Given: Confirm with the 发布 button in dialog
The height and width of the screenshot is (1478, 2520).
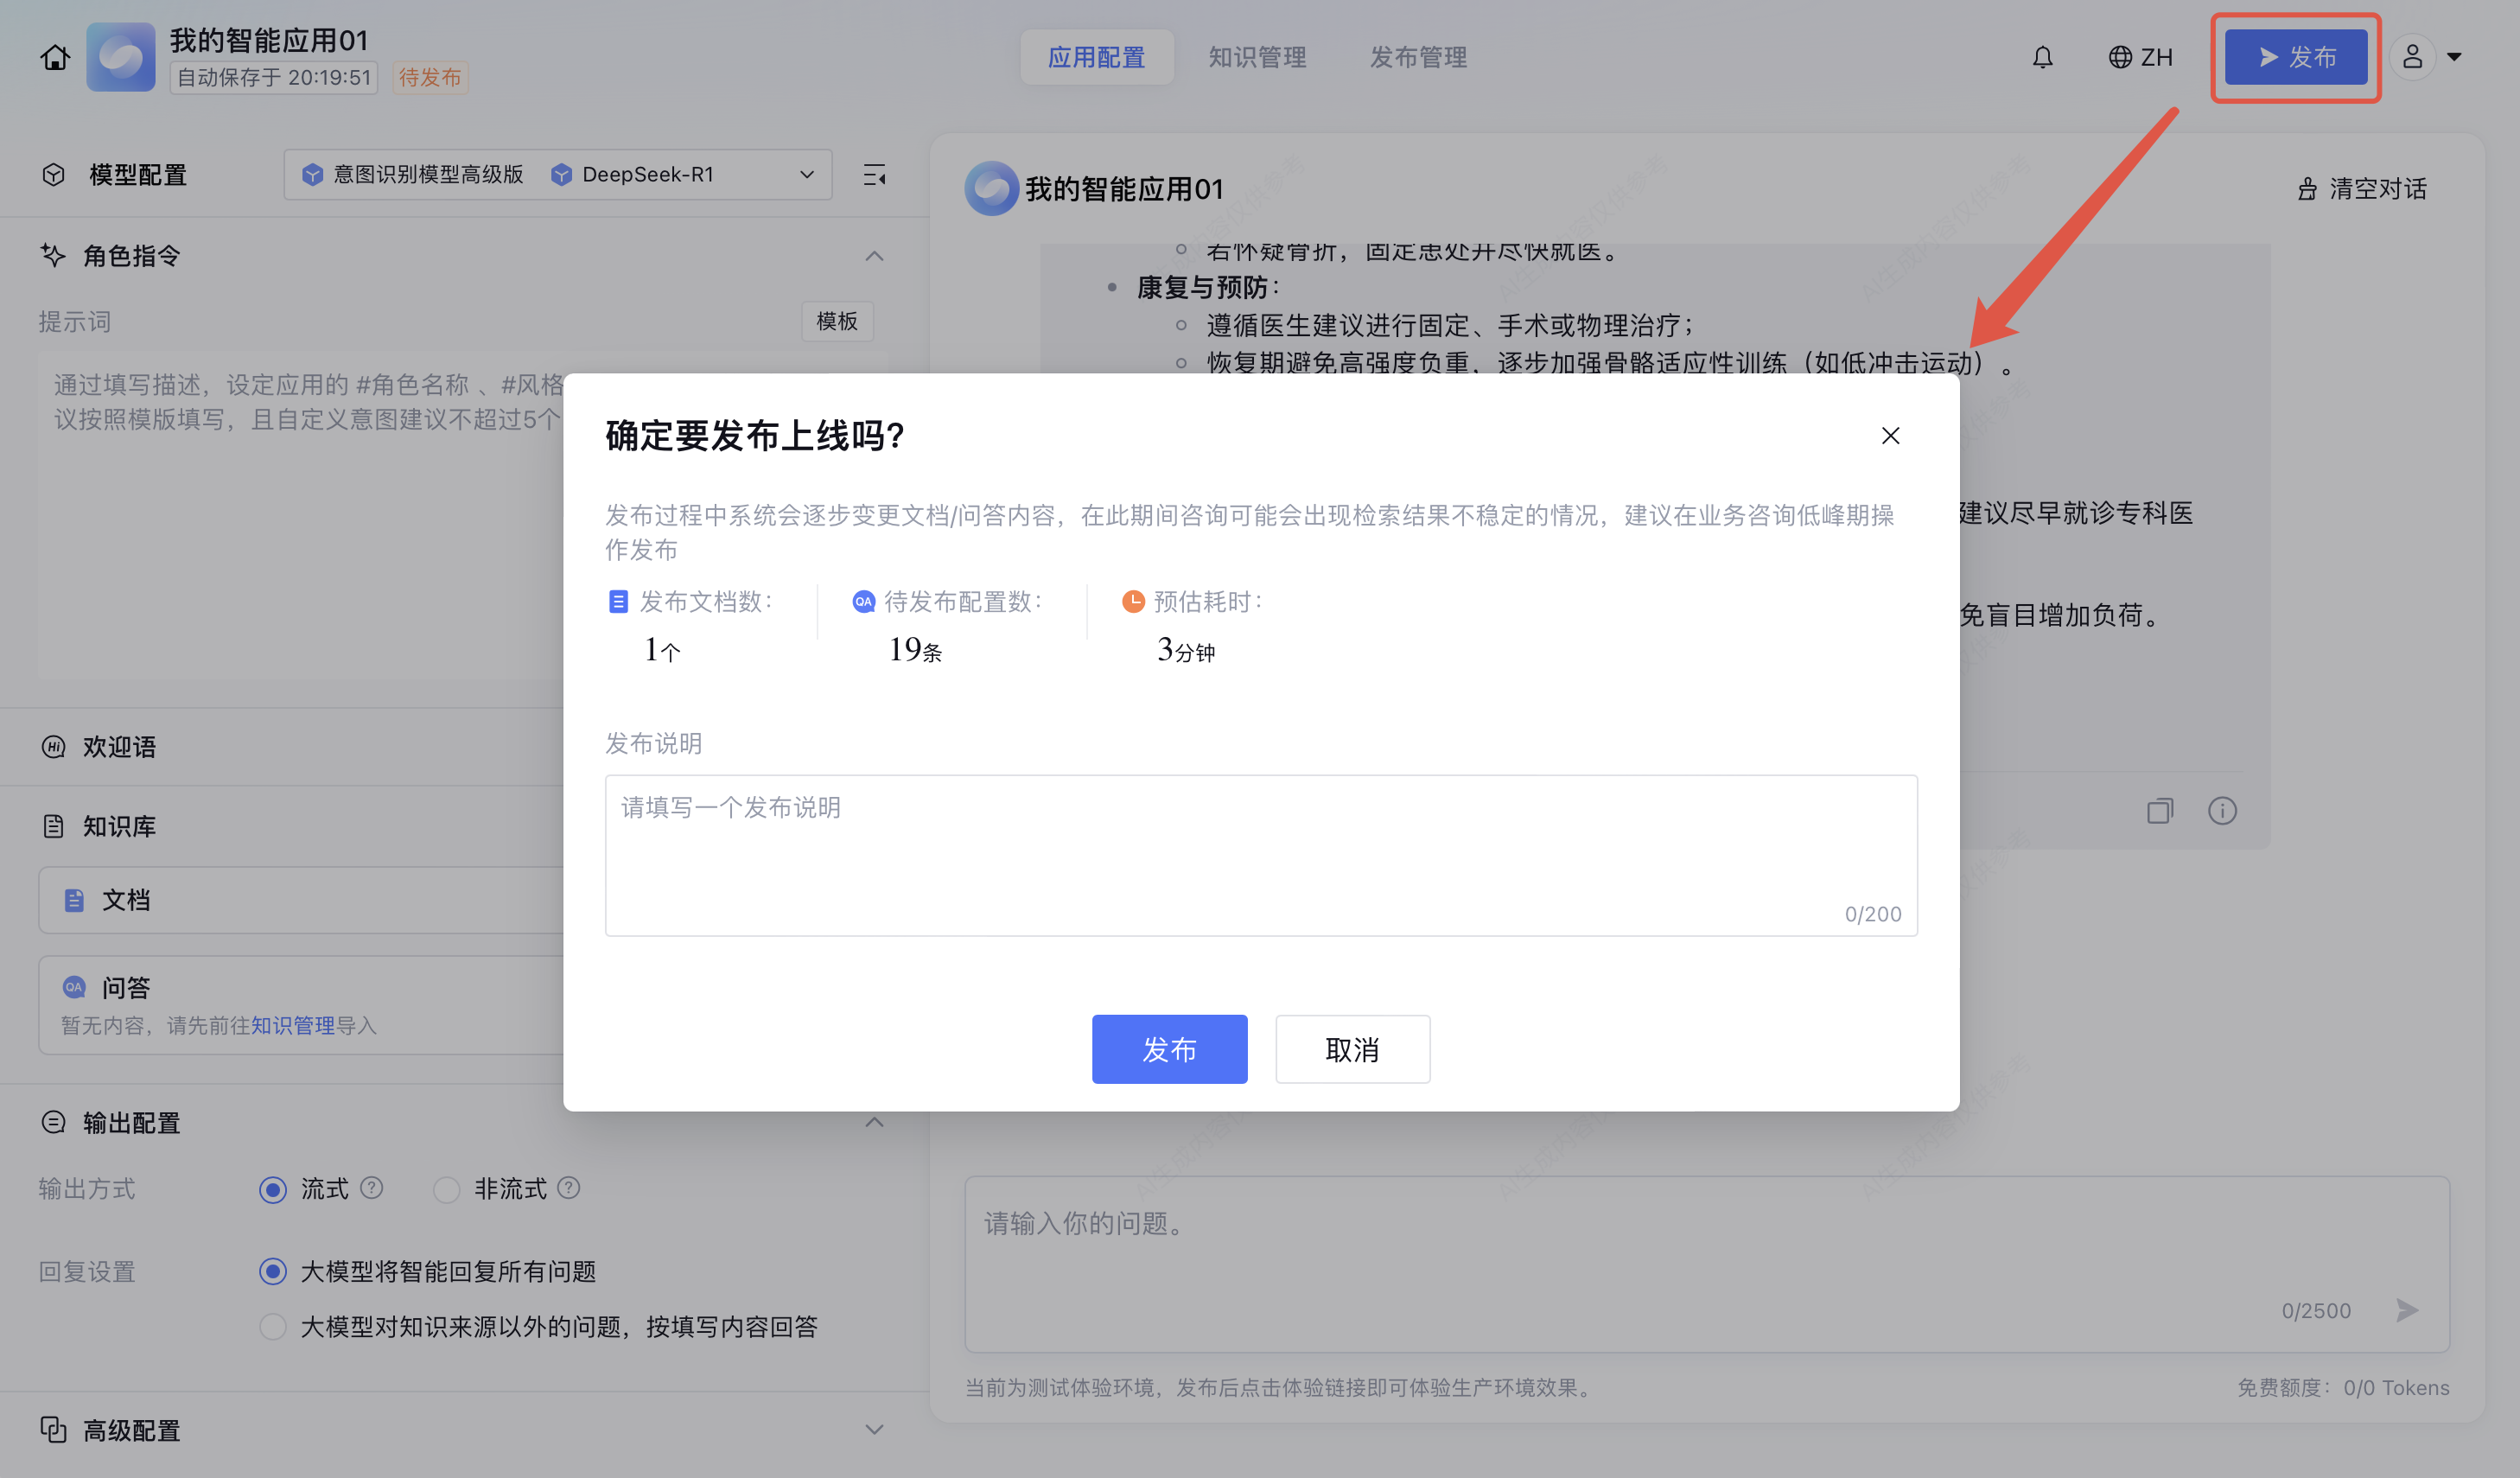Looking at the screenshot, I should [x=1169, y=1049].
